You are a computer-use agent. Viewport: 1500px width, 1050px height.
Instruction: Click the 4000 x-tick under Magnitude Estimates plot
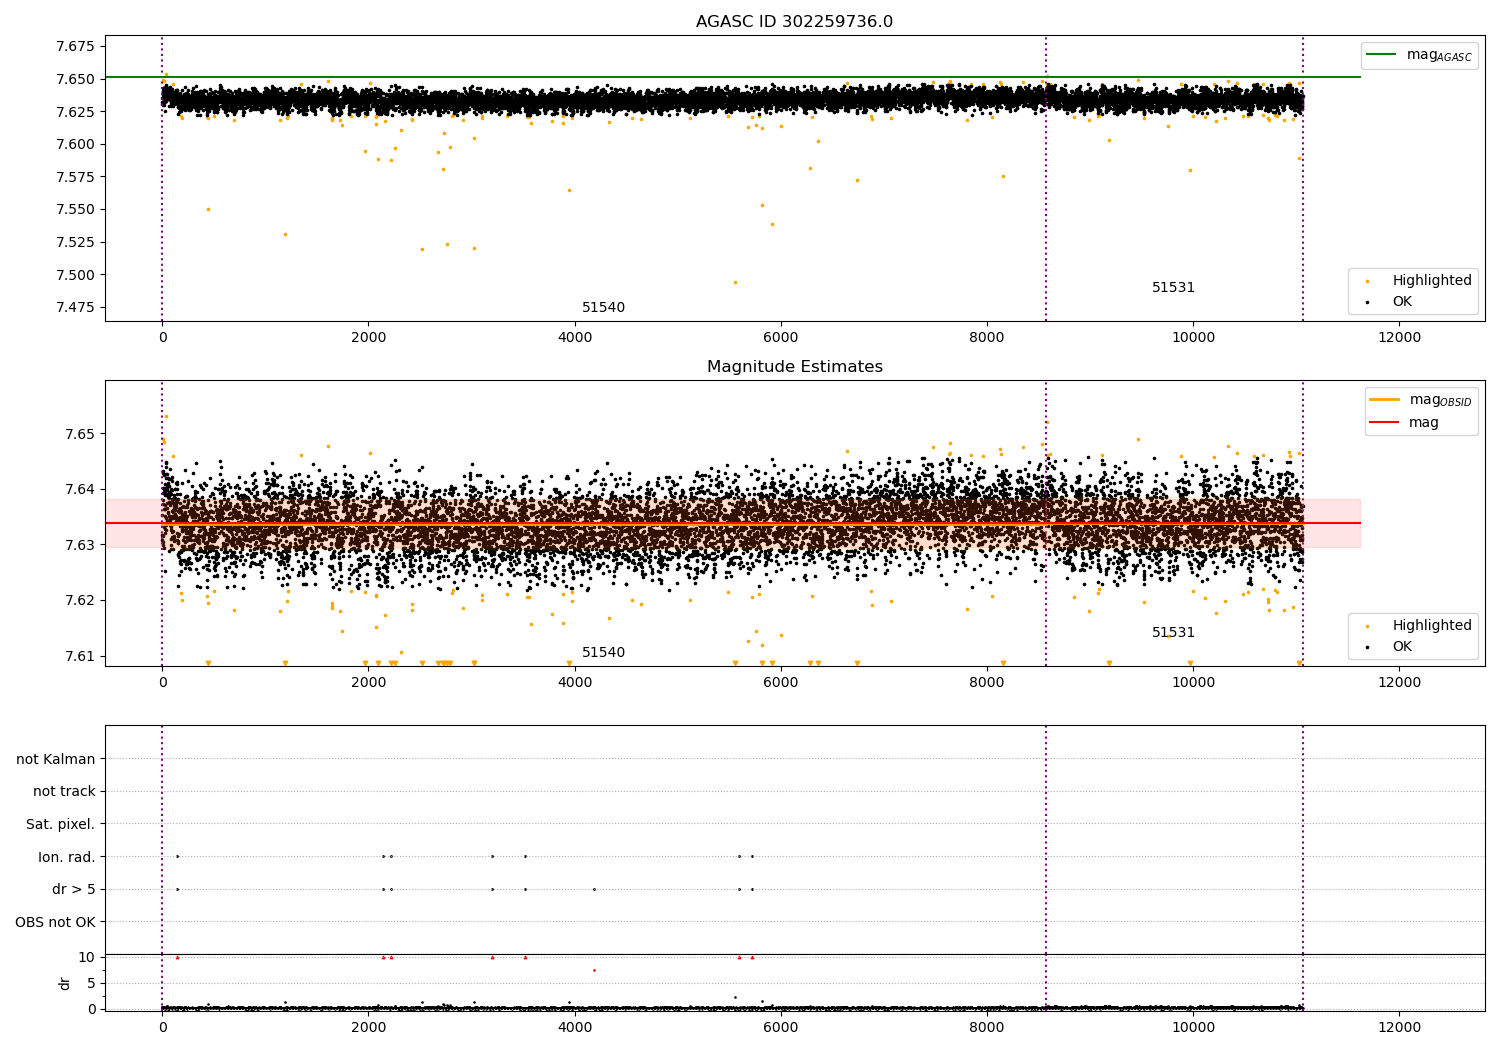click(x=575, y=683)
